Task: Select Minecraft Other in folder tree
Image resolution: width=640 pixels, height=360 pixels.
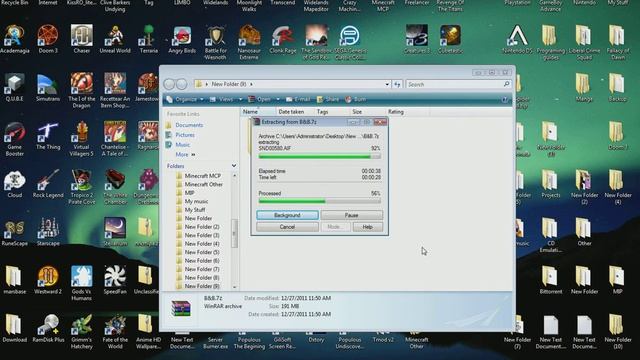Action: click(203, 184)
